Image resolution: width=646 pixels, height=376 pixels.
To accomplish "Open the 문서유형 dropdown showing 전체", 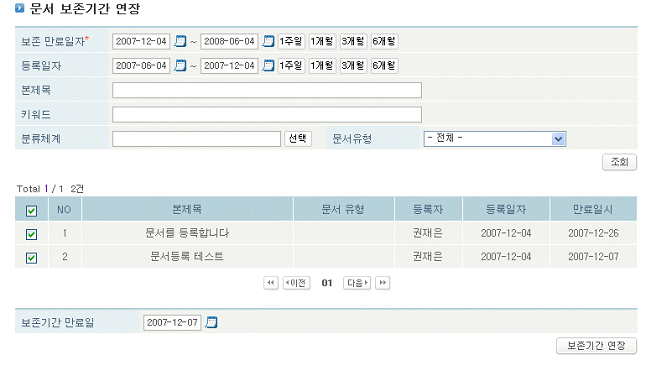I will point(495,139).
